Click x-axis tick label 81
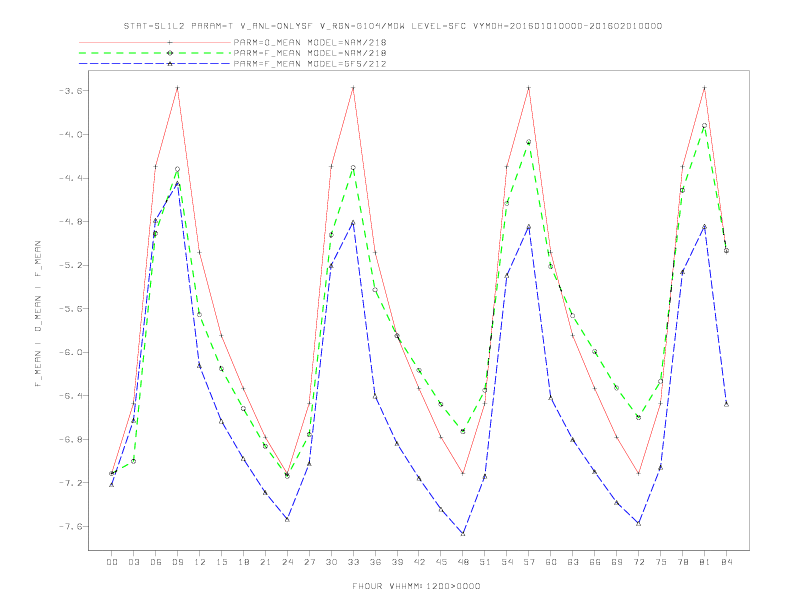This screenshot has width=792, height=612. coord(705,562)
